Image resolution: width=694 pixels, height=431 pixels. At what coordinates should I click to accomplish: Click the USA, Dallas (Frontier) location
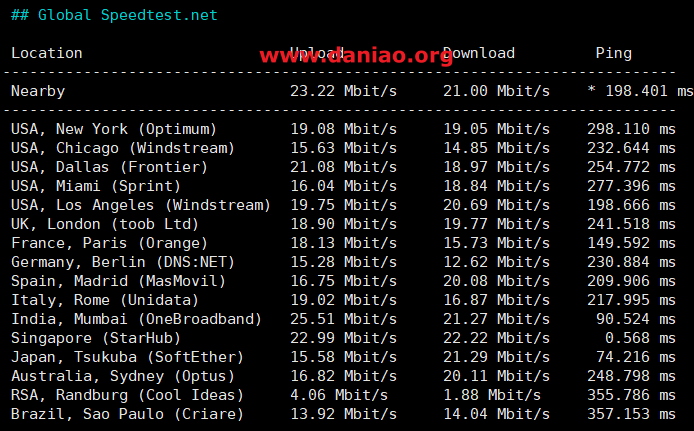109,167
